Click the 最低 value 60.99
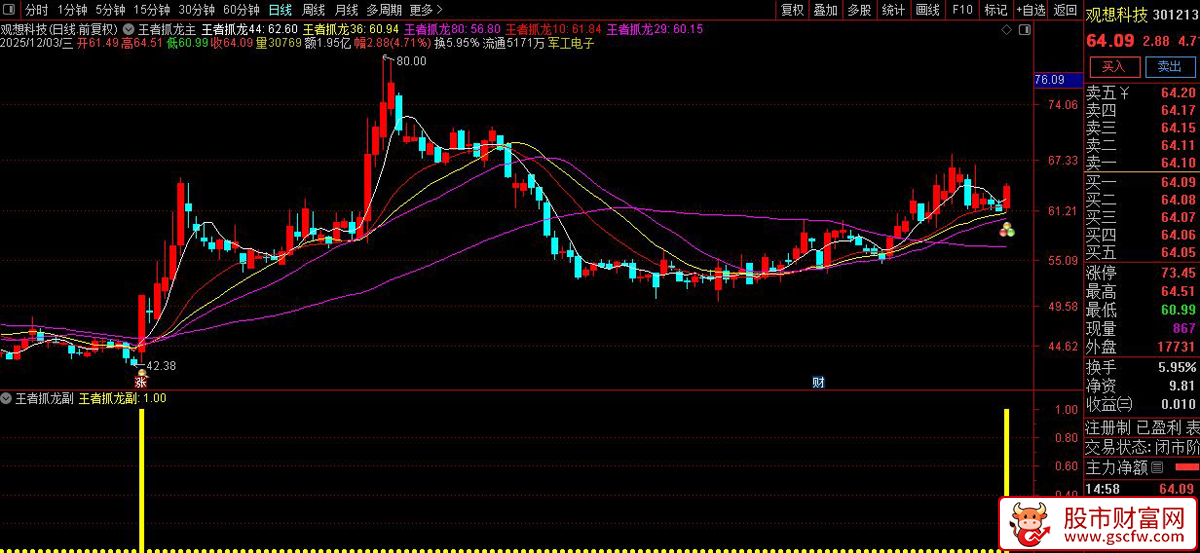This screenshot has width=1200, height=553. pyautogui.click(x=1178, y=310)
